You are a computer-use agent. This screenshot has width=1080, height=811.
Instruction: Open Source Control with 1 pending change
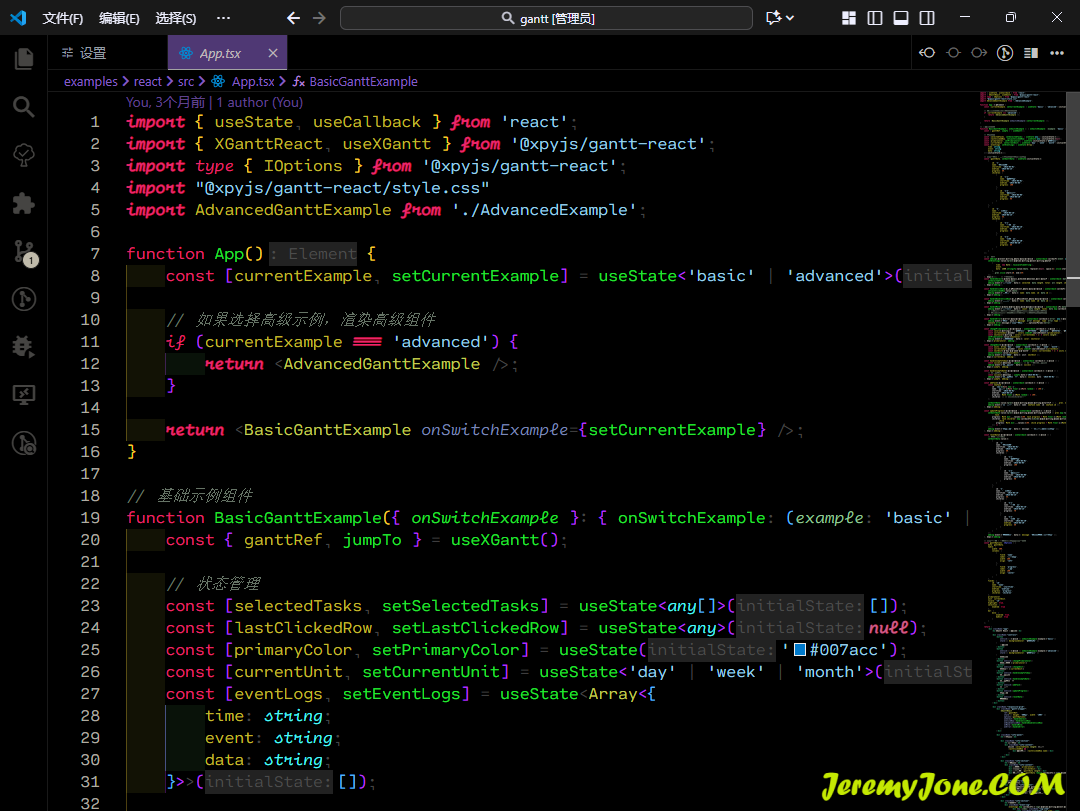click(x=24, y=252)
